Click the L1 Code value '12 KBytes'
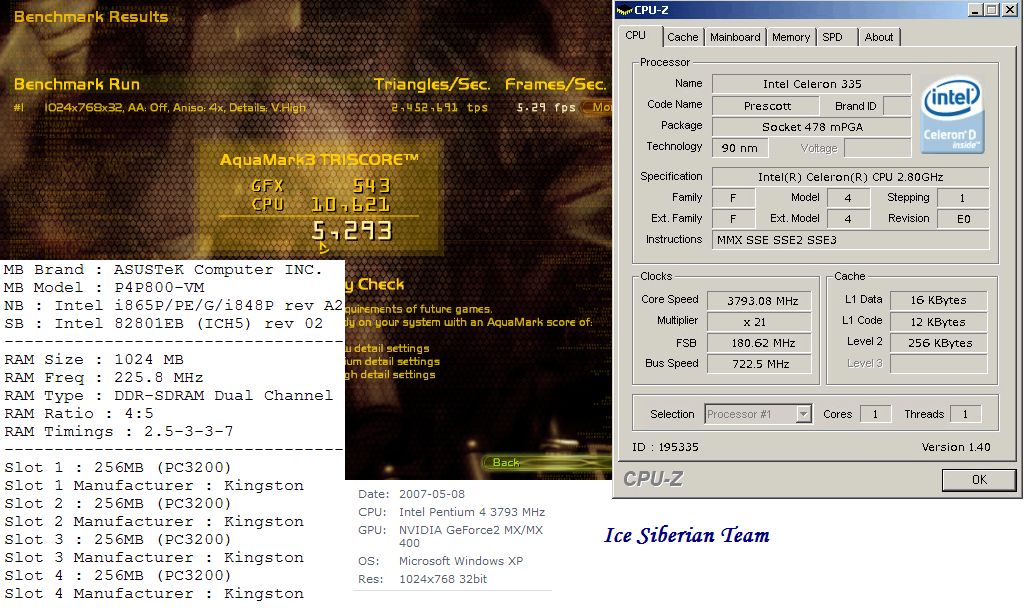The image size is (1024, 610). click(x=938, y=322)
